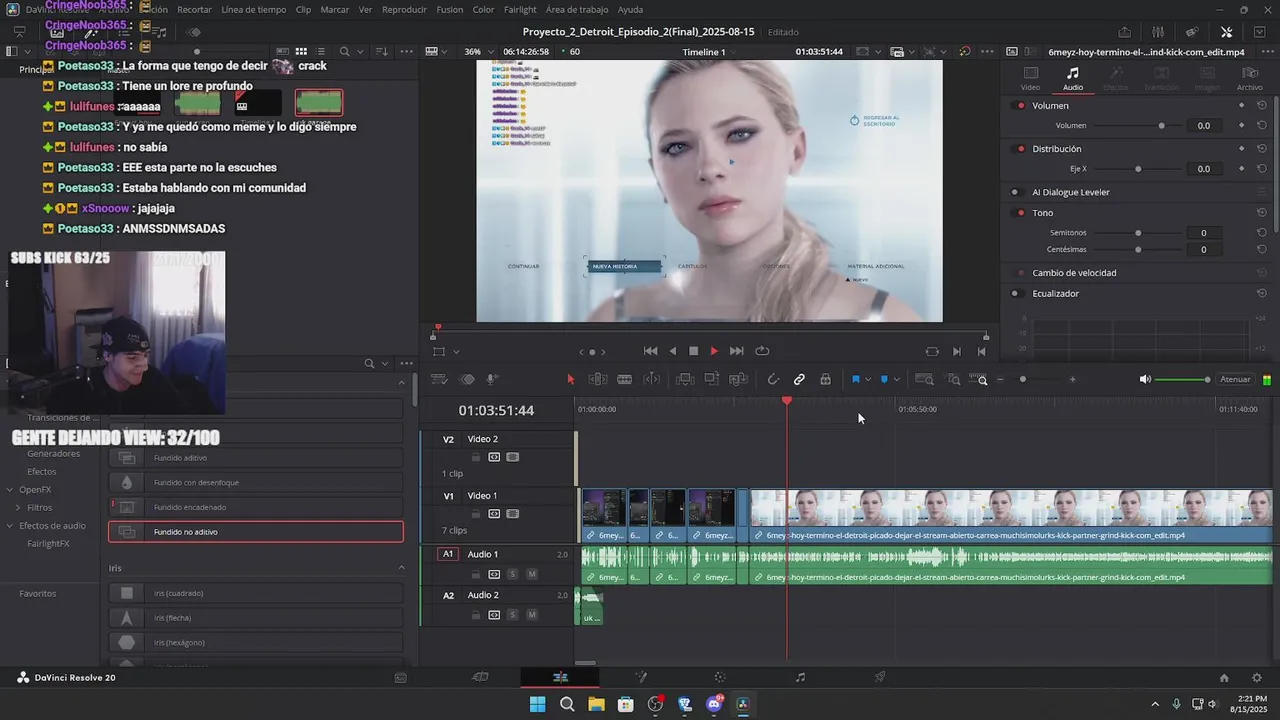The height and width of the screenshot is (720, 1280).
Task: Open the Audio tab in Inspector
Action: coord(1072,79)
